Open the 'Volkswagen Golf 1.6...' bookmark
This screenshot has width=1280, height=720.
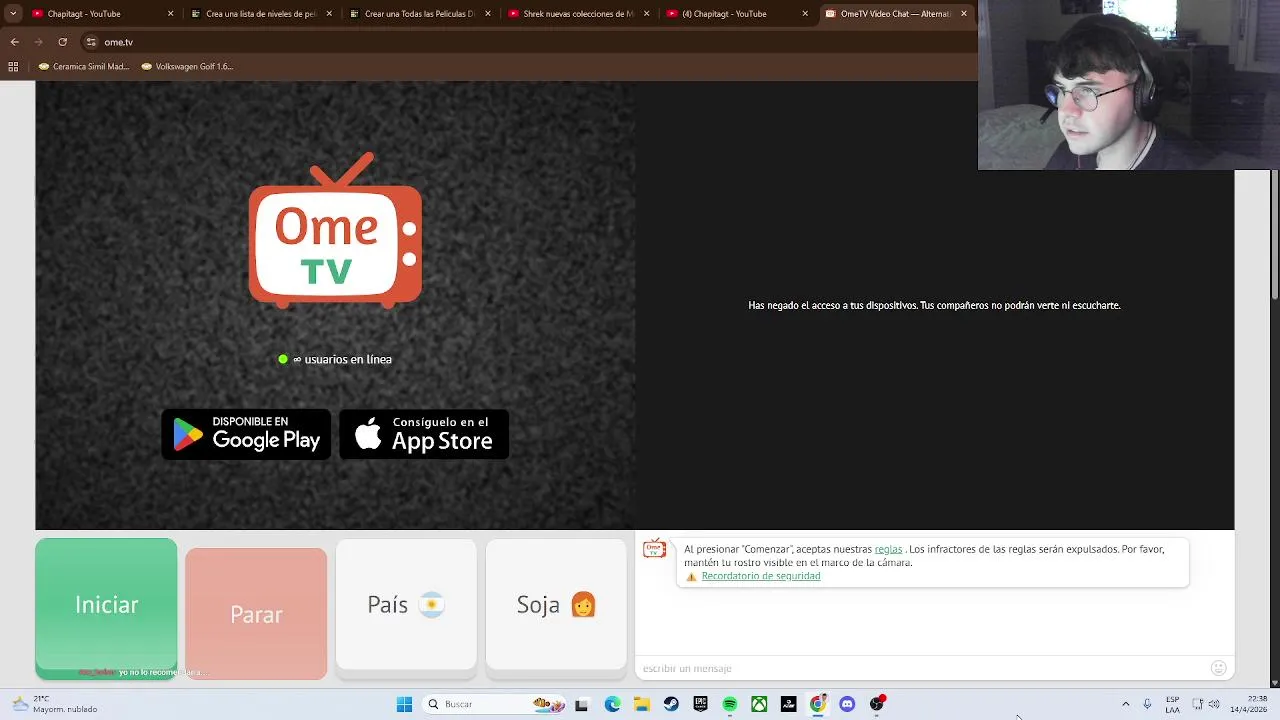coord(187,66)
